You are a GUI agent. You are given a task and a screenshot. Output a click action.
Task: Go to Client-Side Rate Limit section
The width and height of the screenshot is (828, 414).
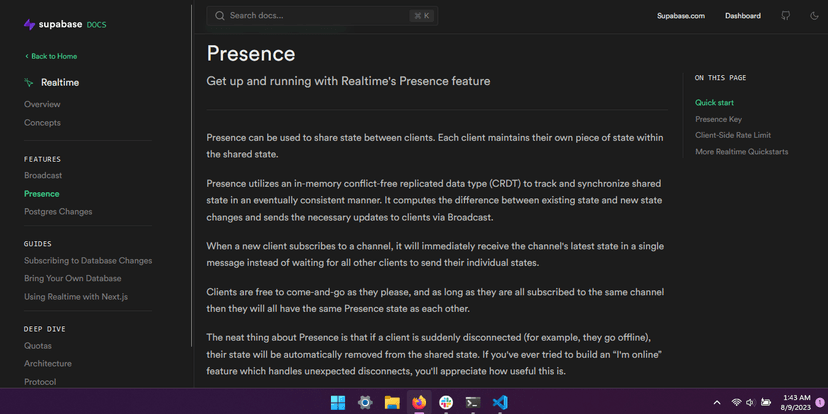[x=733, y=135]
